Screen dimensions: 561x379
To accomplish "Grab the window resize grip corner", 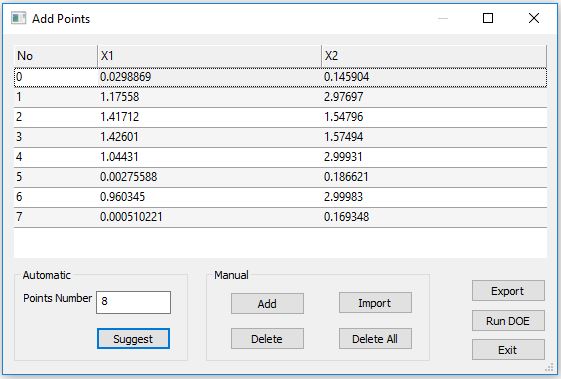I will click(550, 367).
